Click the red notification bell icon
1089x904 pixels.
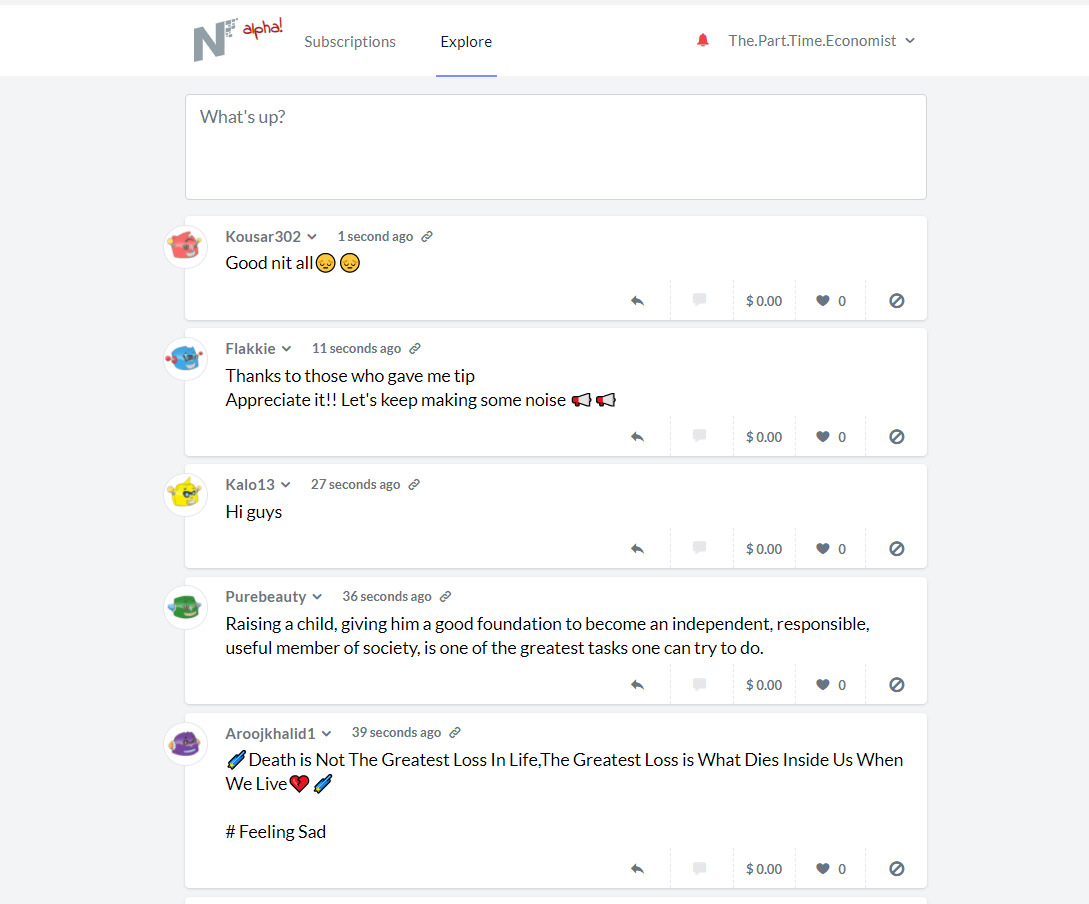(703, 41)
